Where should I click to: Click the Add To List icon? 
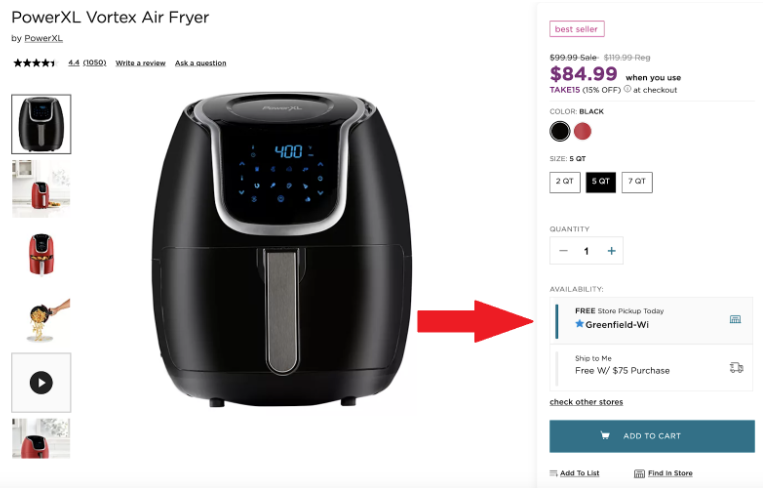pos(553,473)
